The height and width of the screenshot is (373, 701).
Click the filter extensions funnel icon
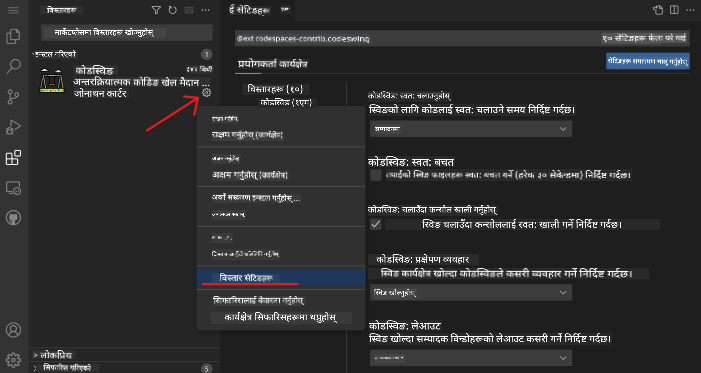156,10
